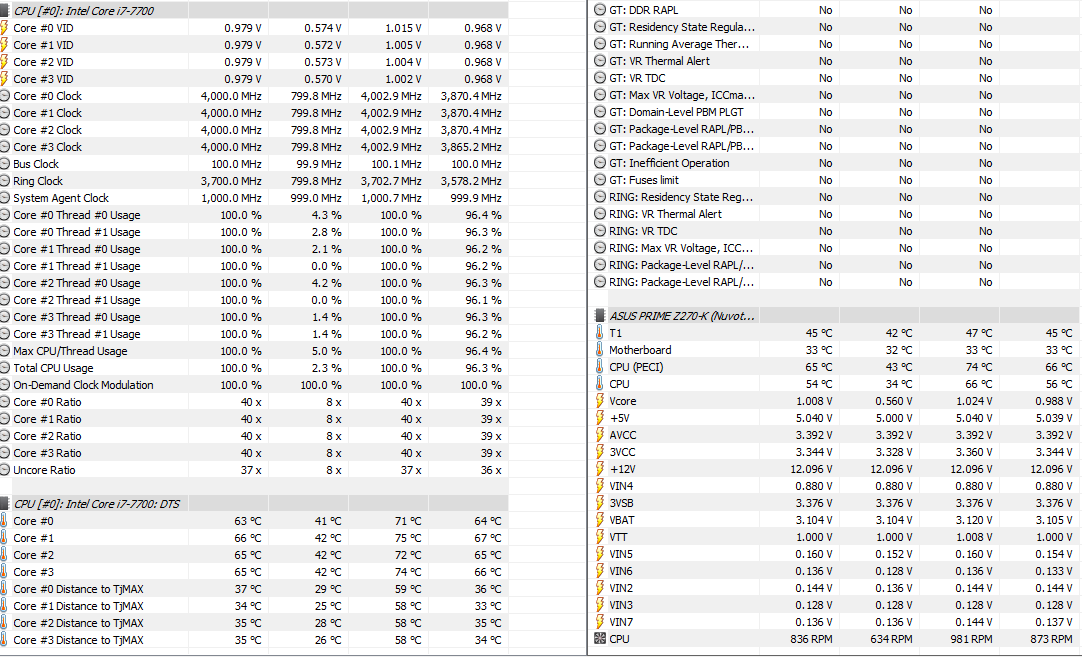Screen dimensions: 1082x657
Task: Select the VBAT voltage row
Action: pyautogui.click(x=834, y=520)
